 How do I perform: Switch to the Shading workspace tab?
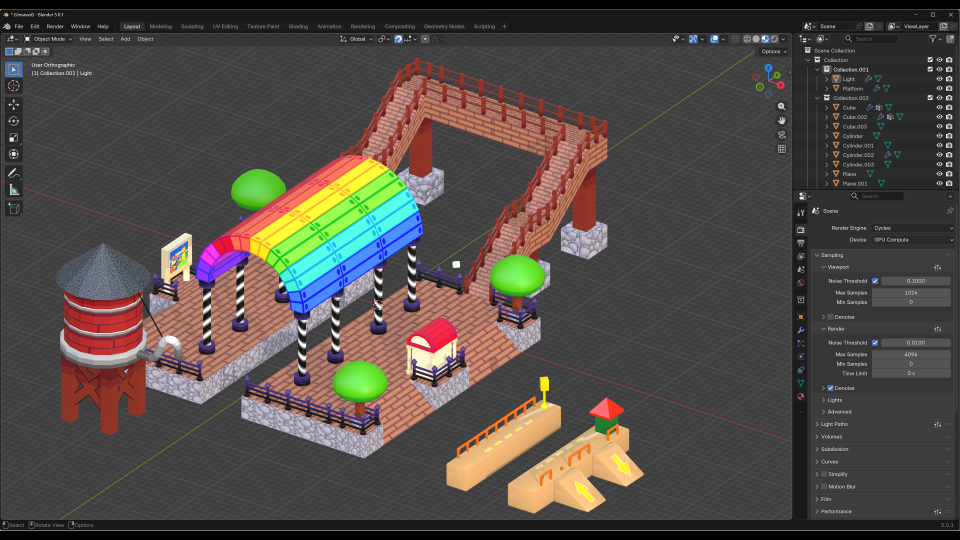pyautogui.click(x=298, y=26)
